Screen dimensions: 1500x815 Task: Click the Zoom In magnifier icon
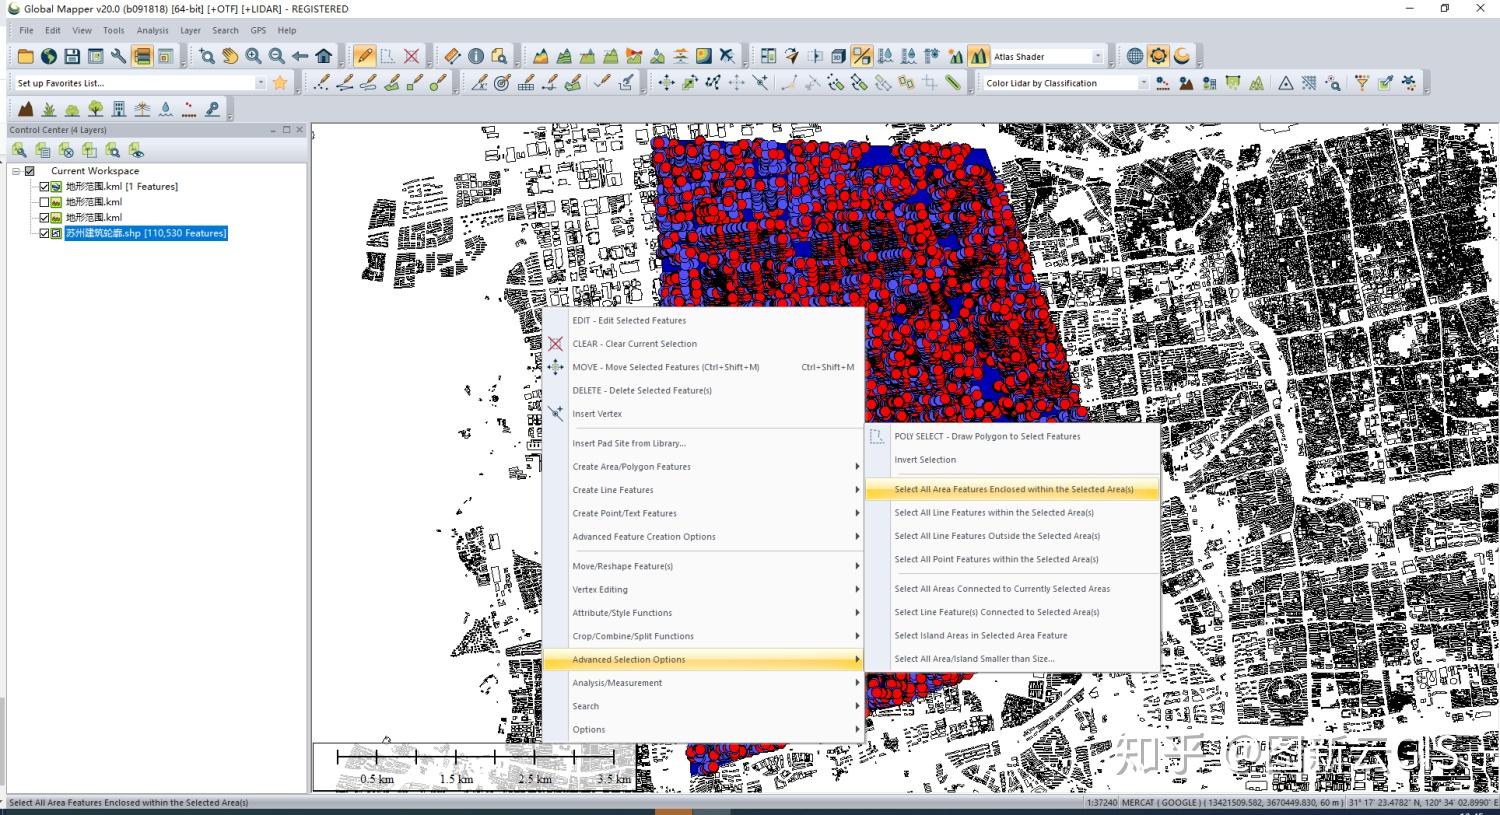(x=254, y=57)
